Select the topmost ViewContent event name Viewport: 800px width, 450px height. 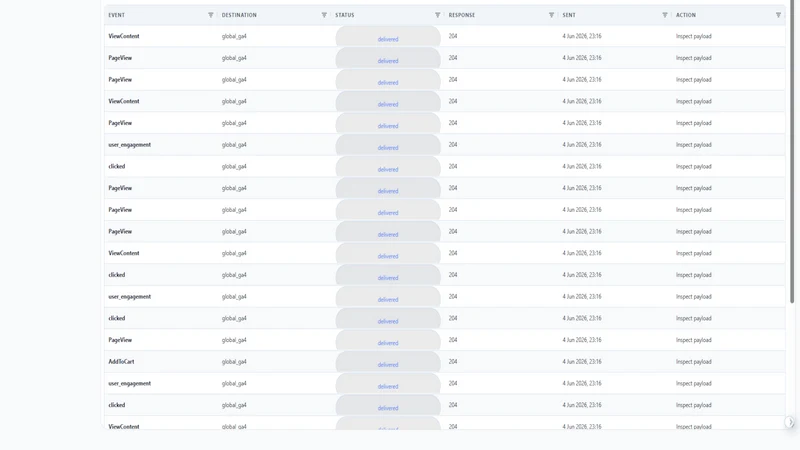pyautogui.click(x=123, y=36)
